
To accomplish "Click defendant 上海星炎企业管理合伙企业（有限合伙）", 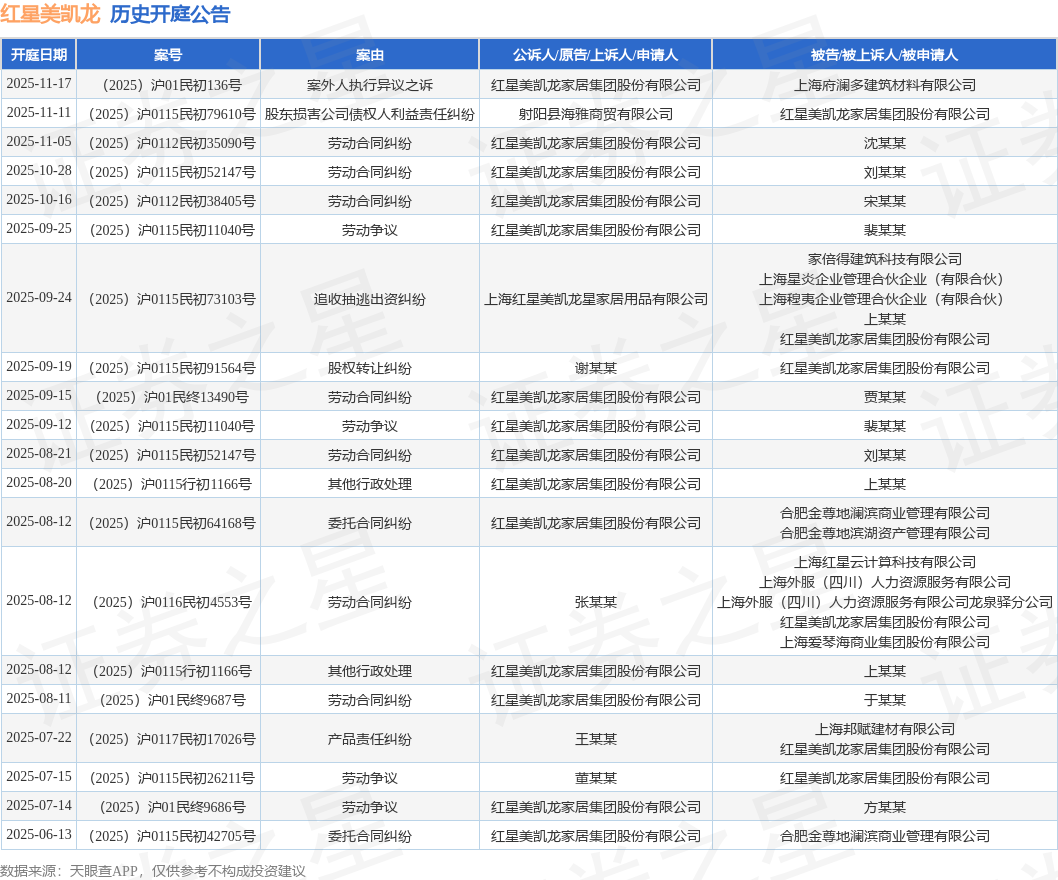I will 885,279.
